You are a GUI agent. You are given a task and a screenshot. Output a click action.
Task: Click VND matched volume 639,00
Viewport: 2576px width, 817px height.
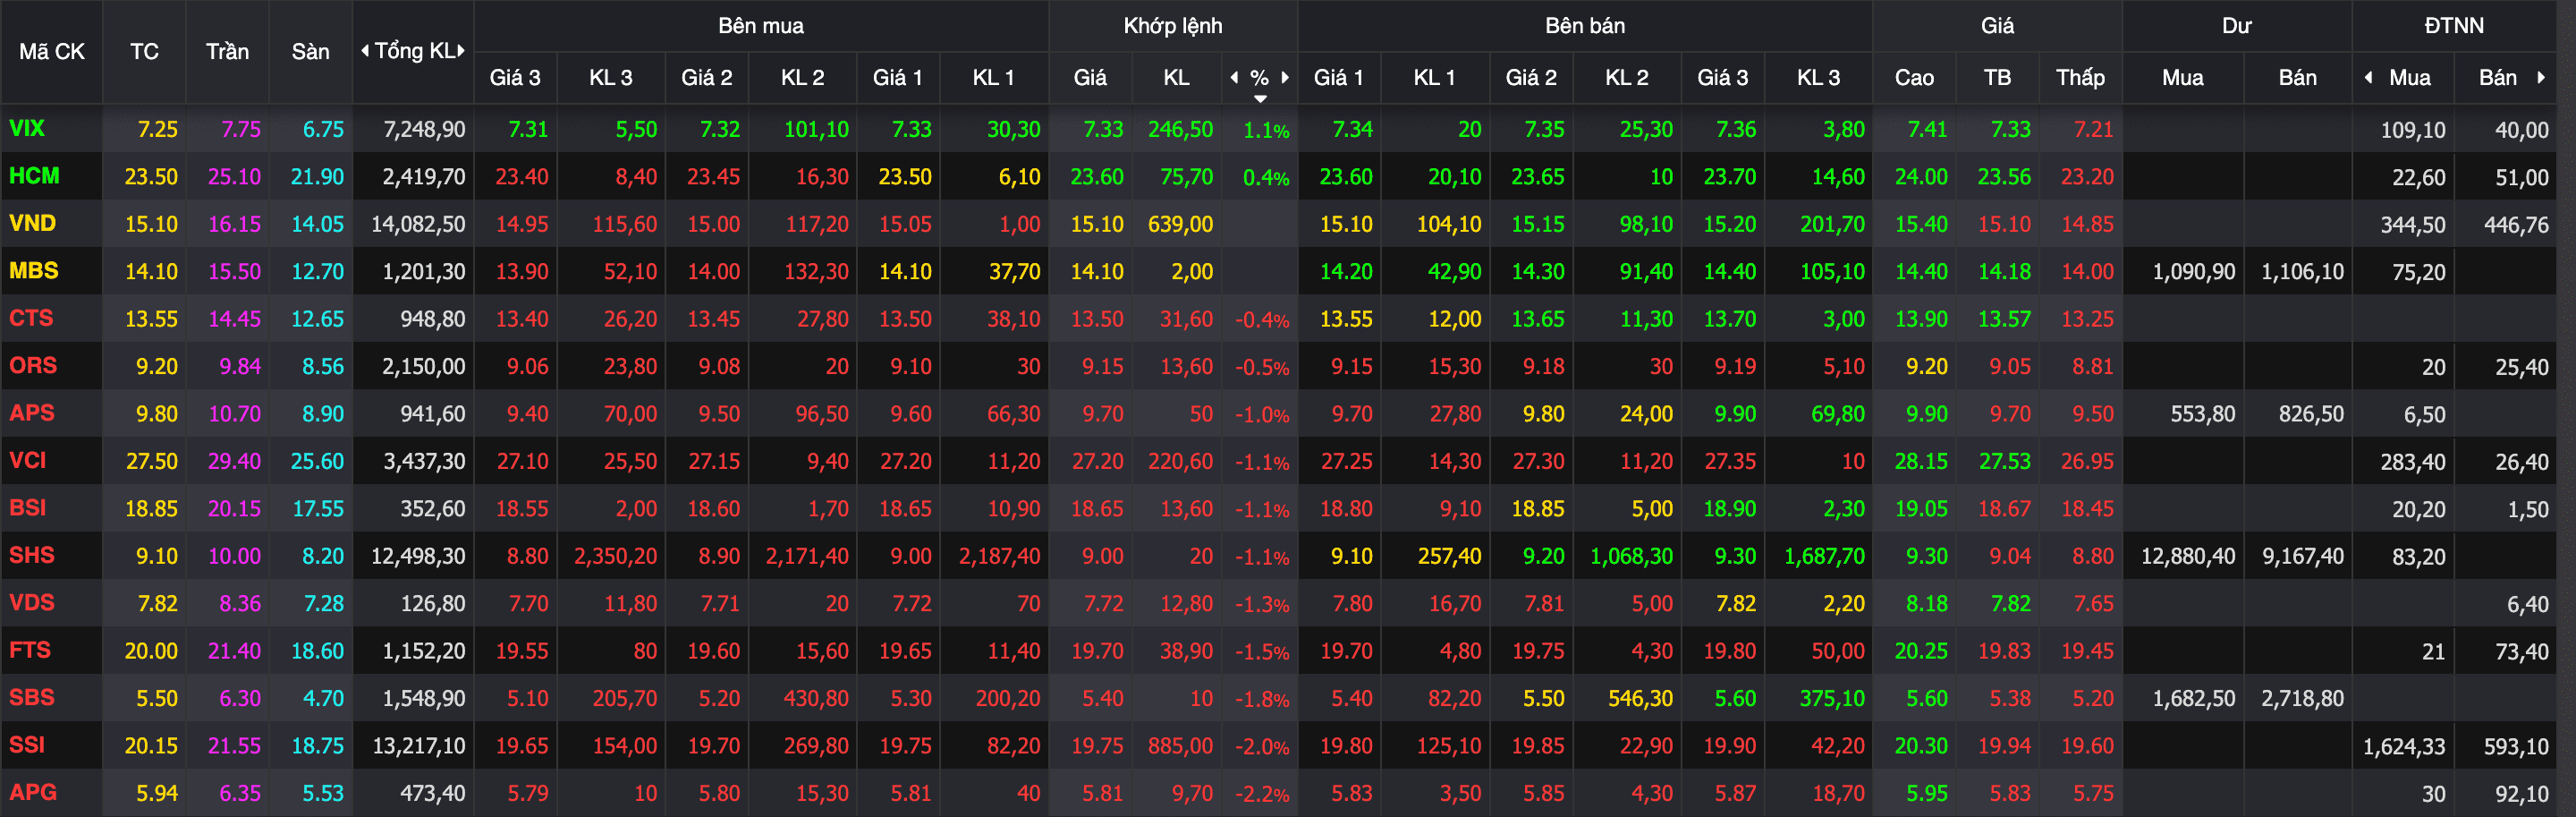tap(1180, 224)
